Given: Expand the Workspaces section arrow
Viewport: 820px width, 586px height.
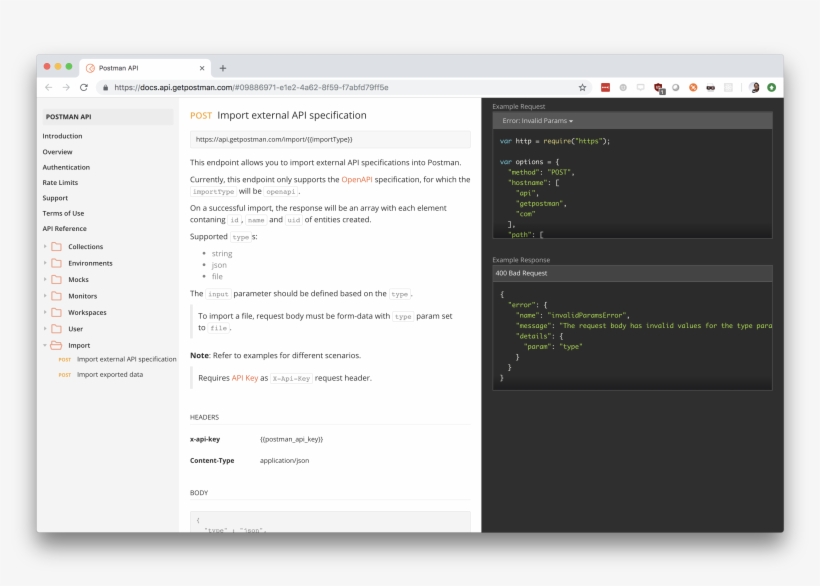Looking at the screenshot, I should coord(45,312).
